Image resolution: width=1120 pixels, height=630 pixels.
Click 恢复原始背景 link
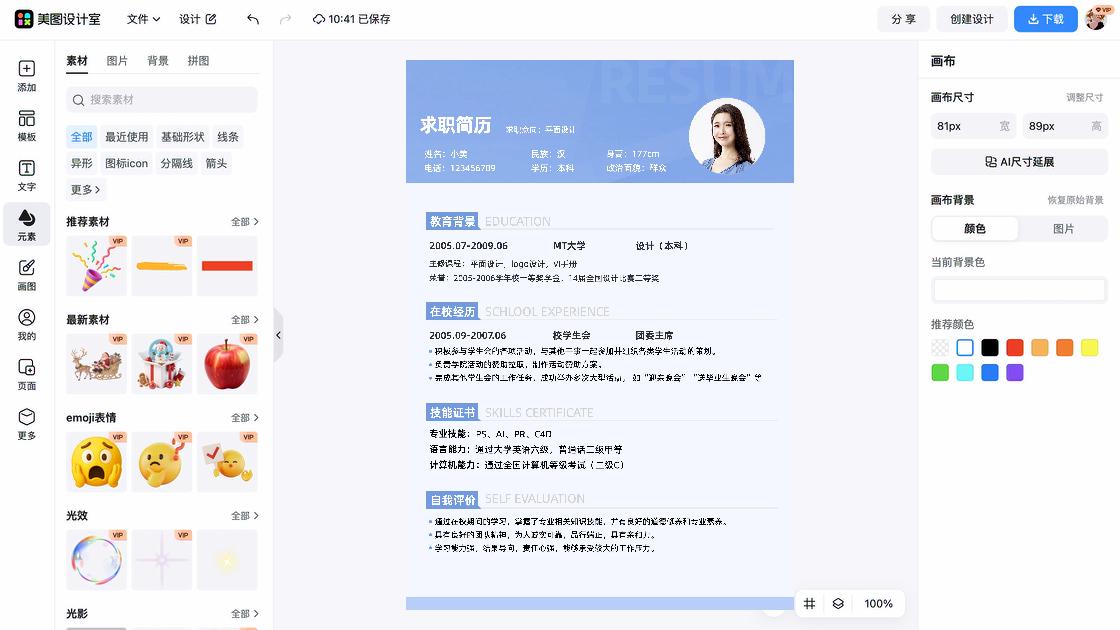coord(1075,200)
